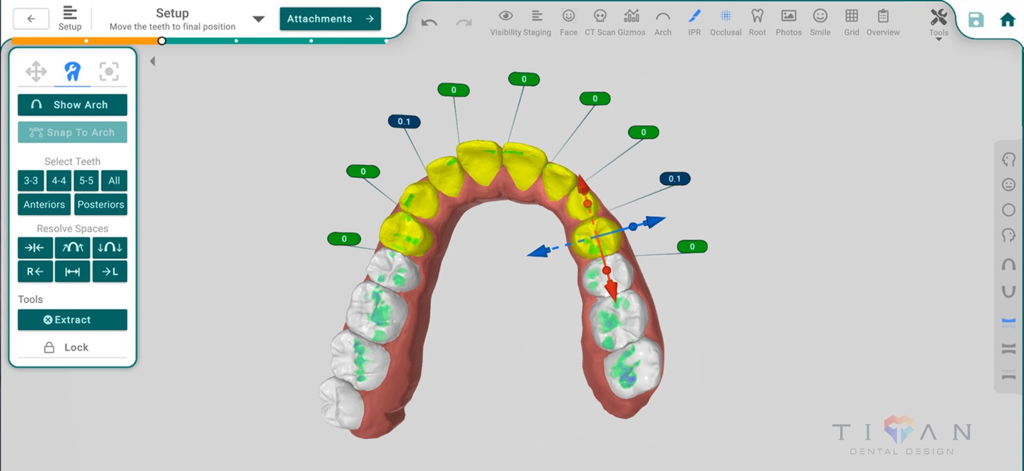This screenshot has height=471, width=1024.
Task: Expand the Setup step dropdown arrow
Action: pos(259,19)
